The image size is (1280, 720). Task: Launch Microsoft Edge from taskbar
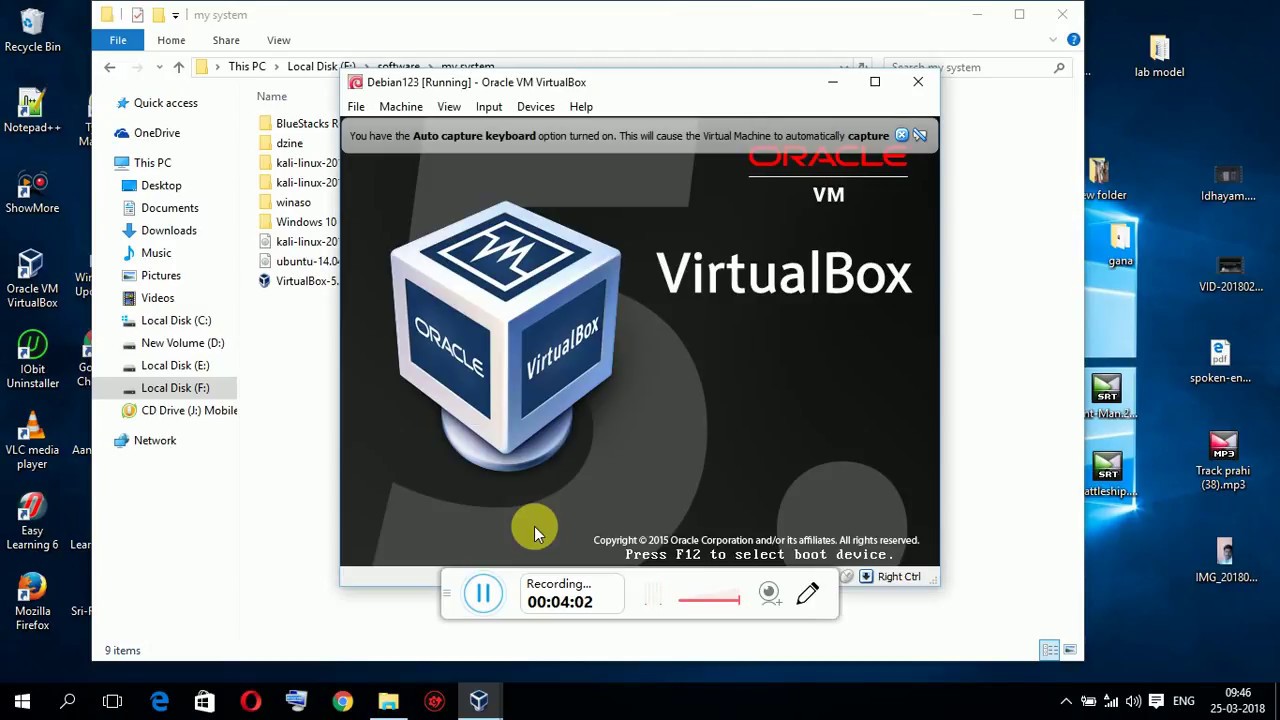click(x=160, y=701)
